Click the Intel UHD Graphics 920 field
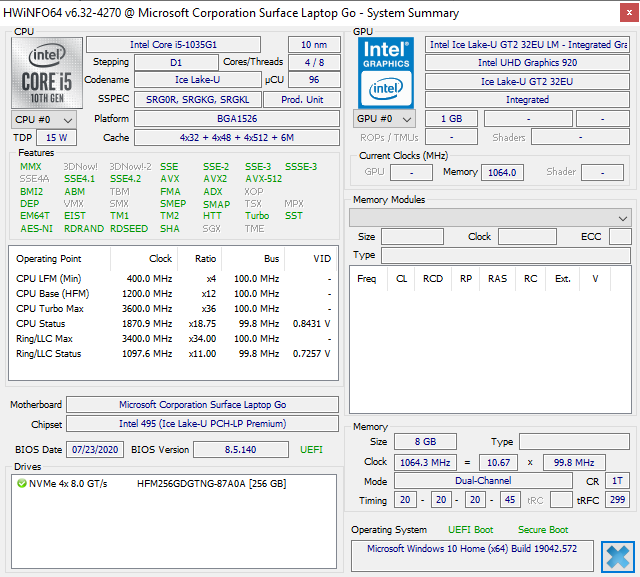 (x=527, y=62)
